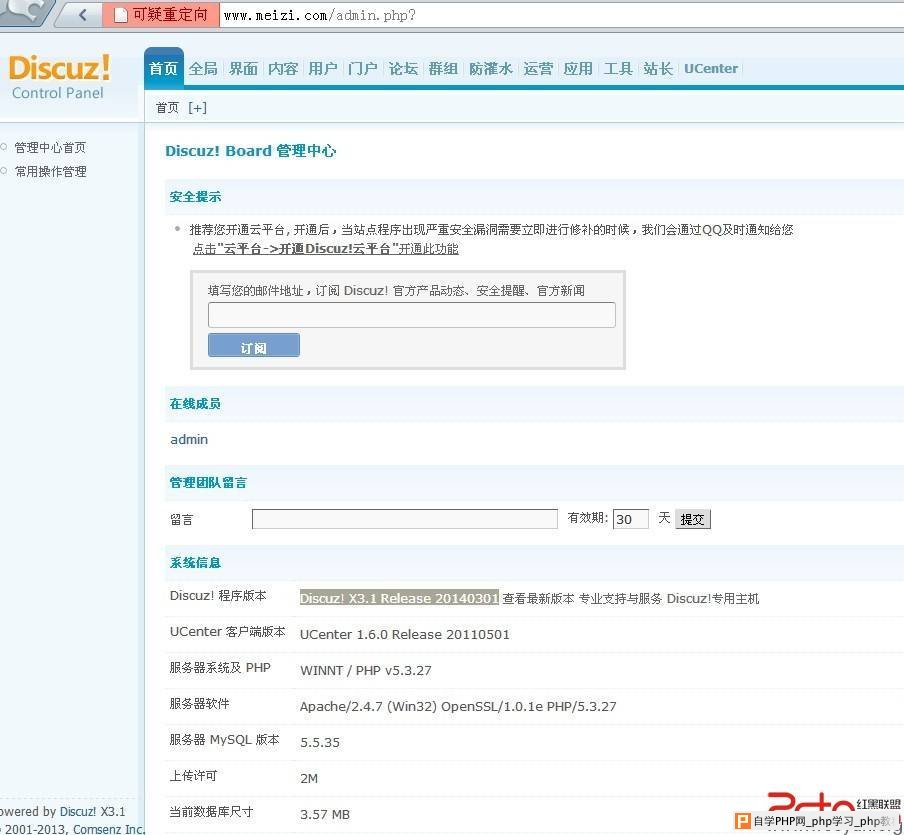Open the 查看最新版本 link
The image size is (904, 835).
click(538, 599)
